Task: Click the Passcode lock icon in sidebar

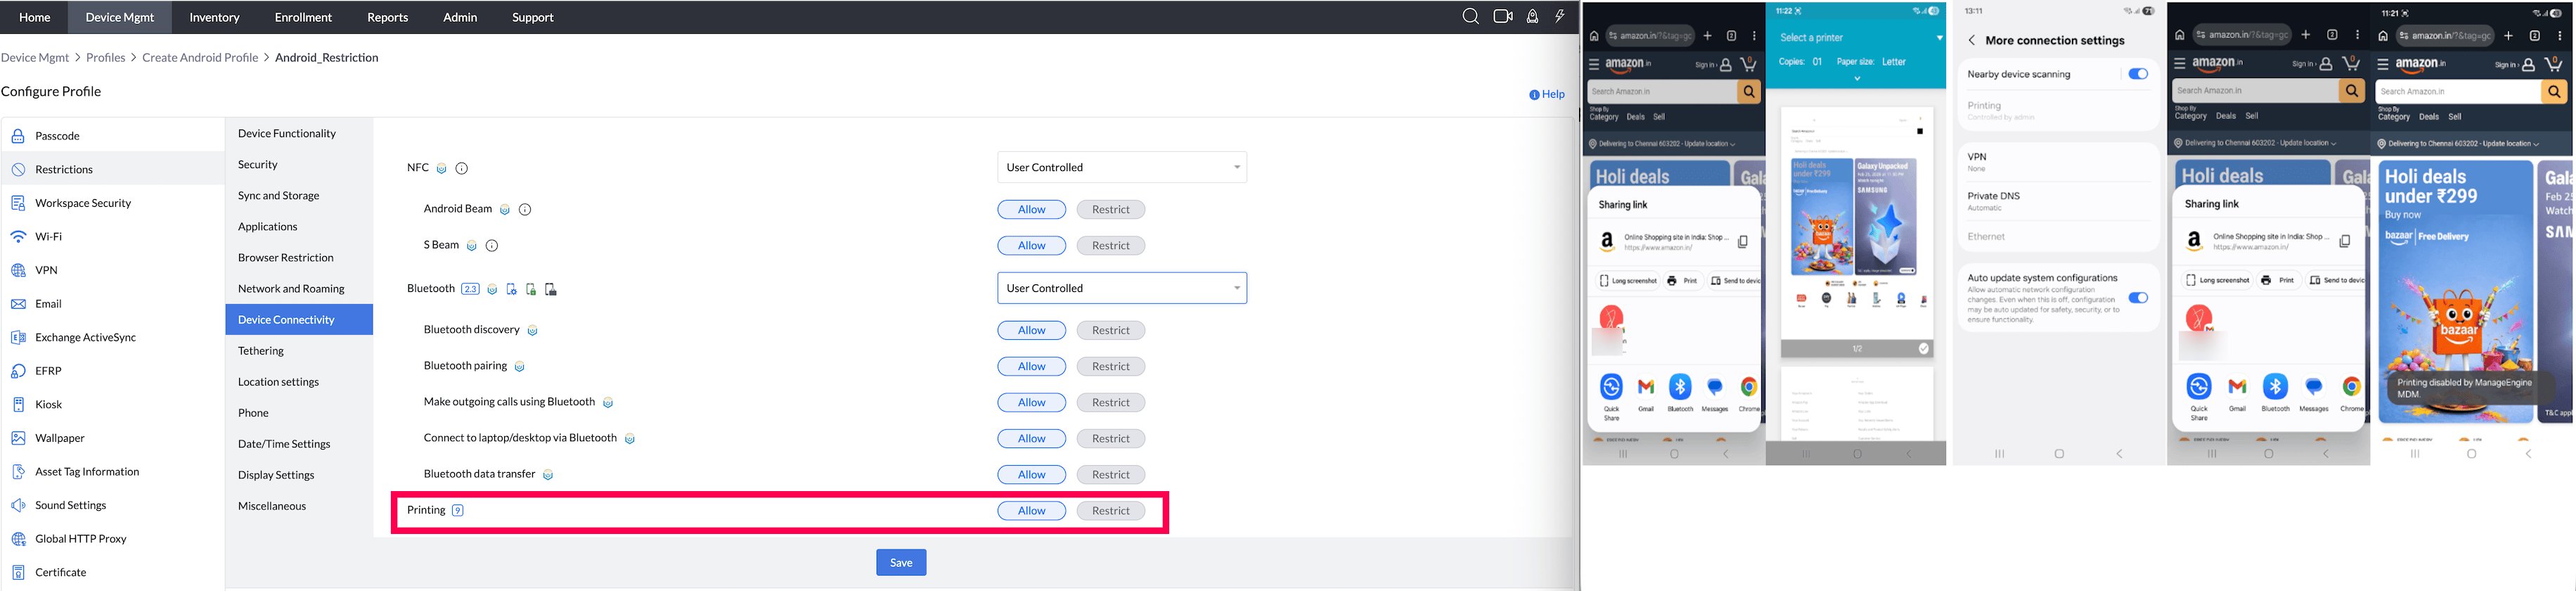Action: click(x=18, y=136)
